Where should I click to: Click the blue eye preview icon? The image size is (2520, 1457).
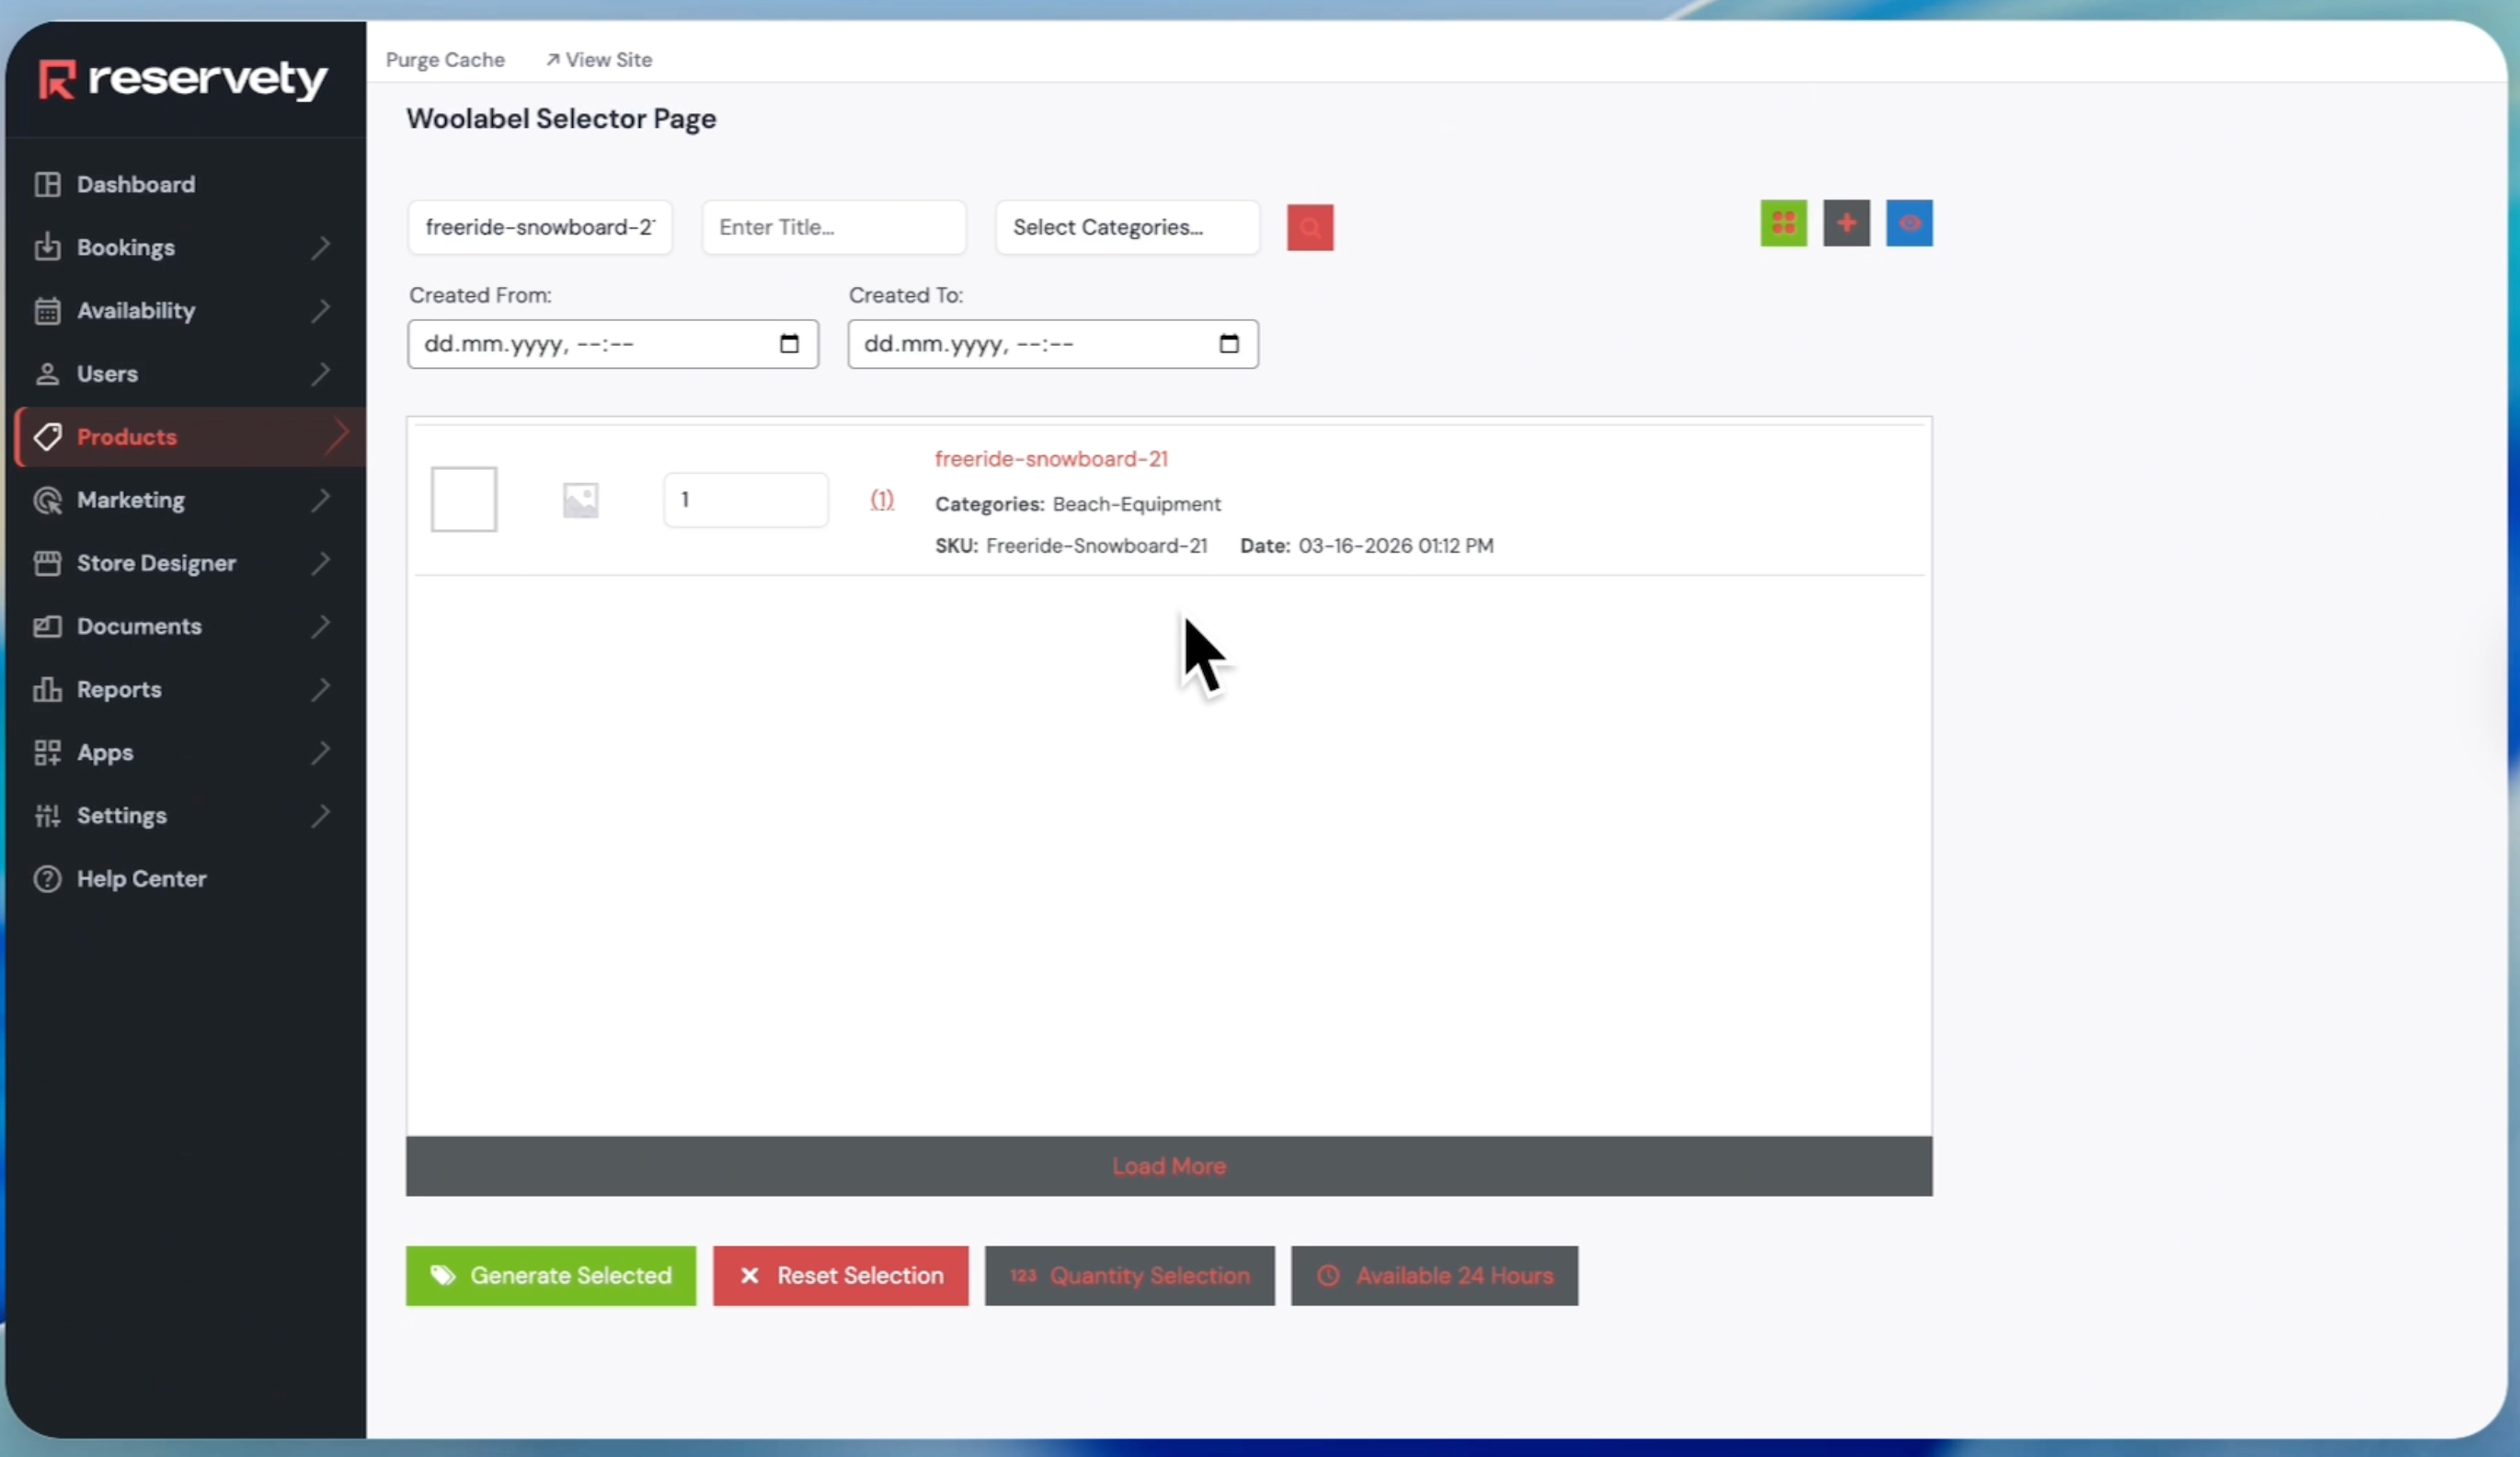click(1908, 223)
